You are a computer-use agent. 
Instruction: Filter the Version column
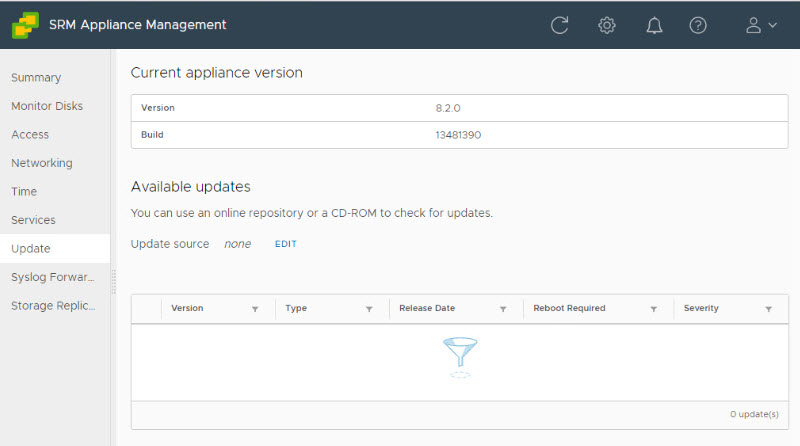point(255,309)
